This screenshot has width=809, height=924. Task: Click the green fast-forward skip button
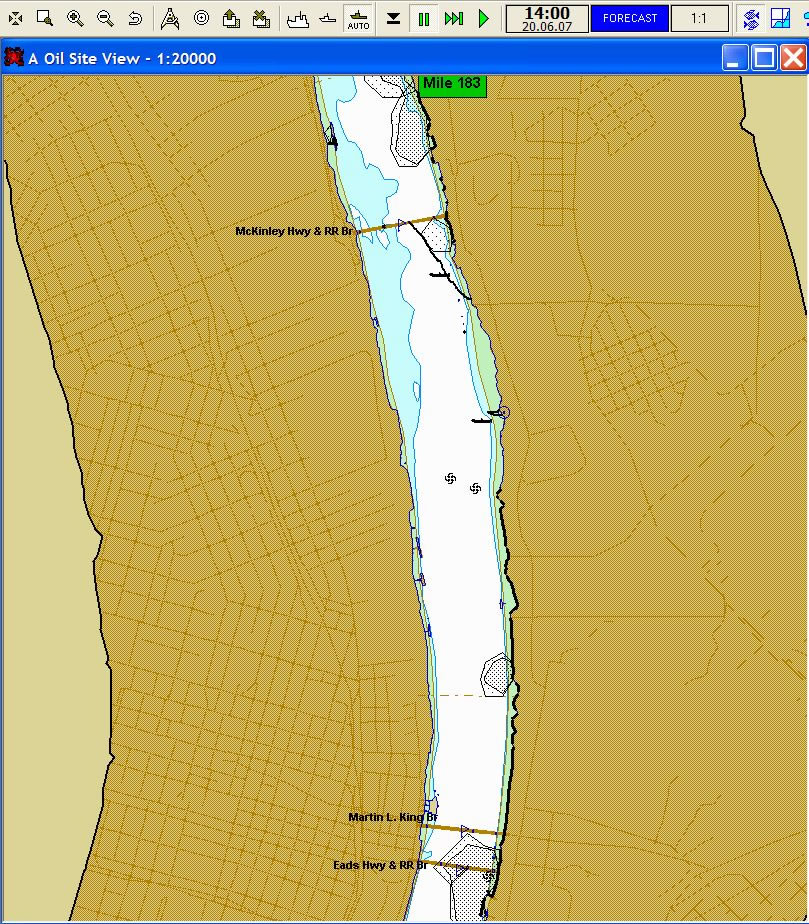pyautogui.click(x=454, y=19)
